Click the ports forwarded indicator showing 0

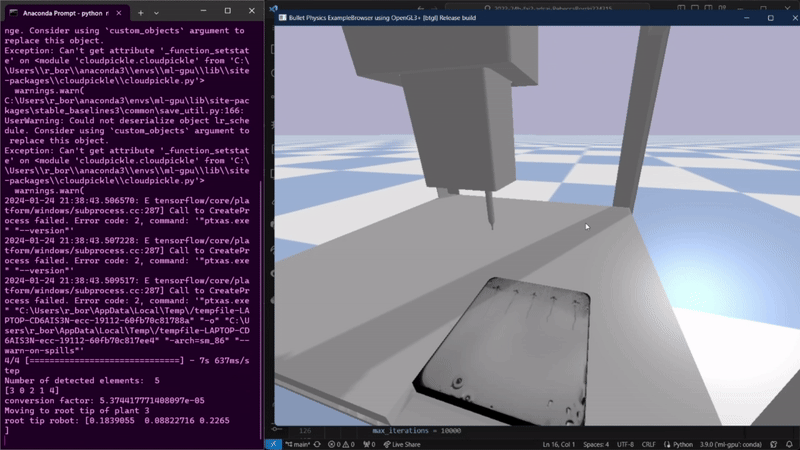(x=369, y=444)
